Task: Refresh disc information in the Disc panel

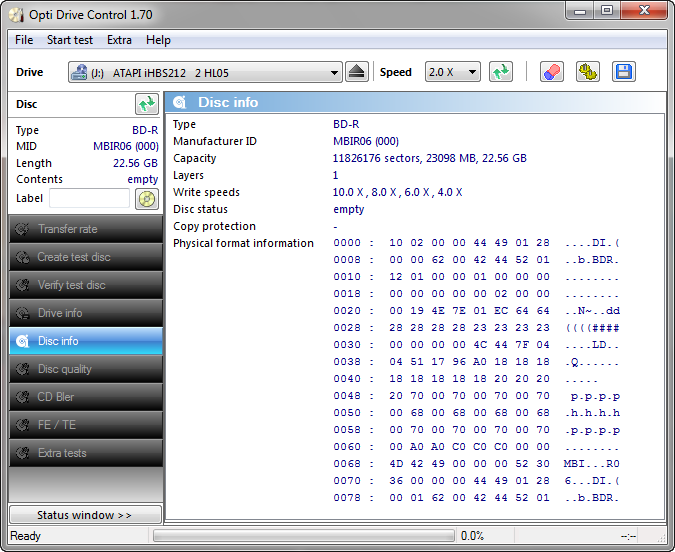Action: (x=147, y=104)
